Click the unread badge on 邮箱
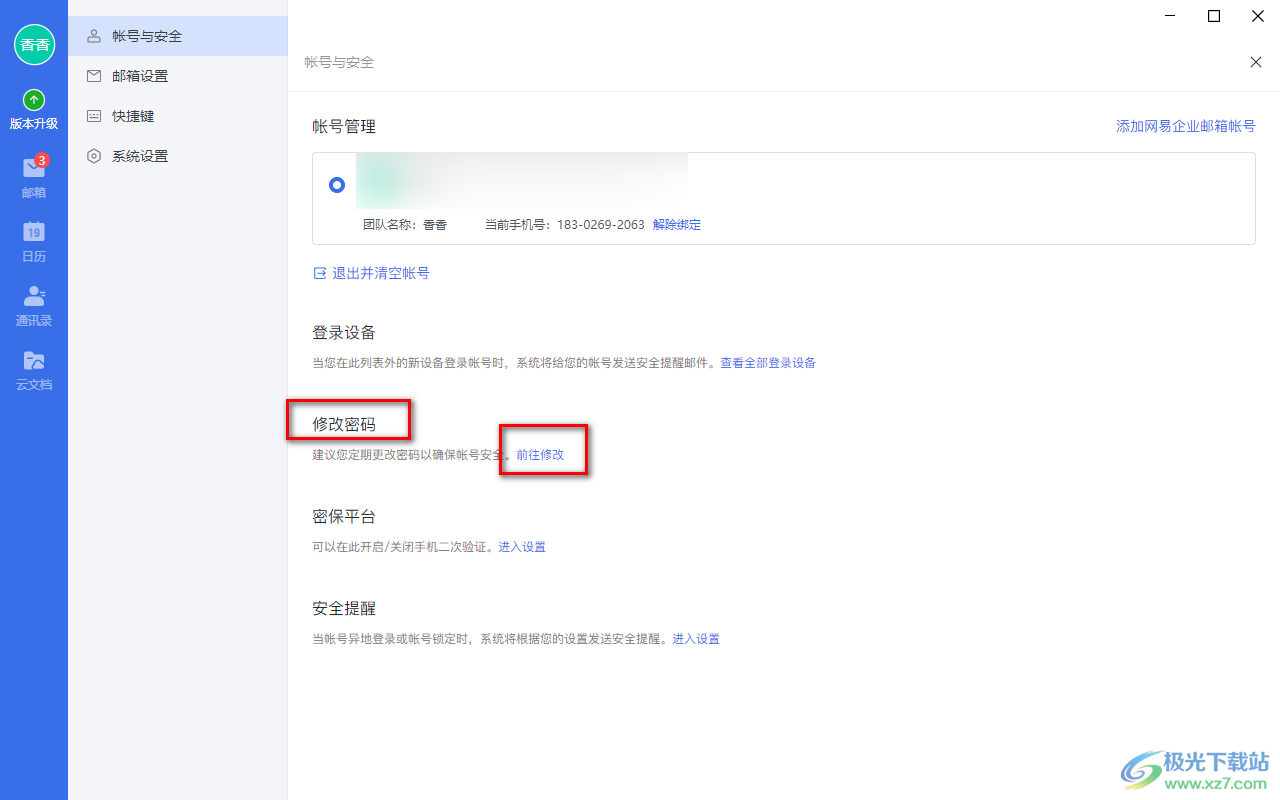1280x800 pixels. pos(42,160)
